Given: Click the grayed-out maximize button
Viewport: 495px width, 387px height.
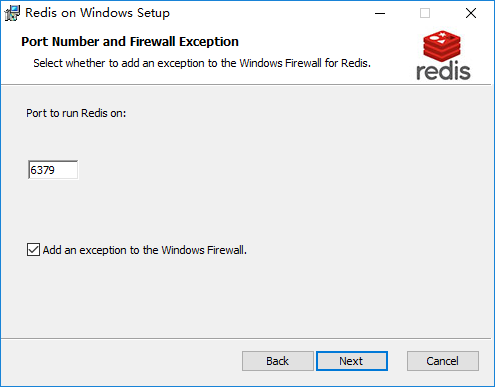Looking at the screenshot, I should coord(425,13).
